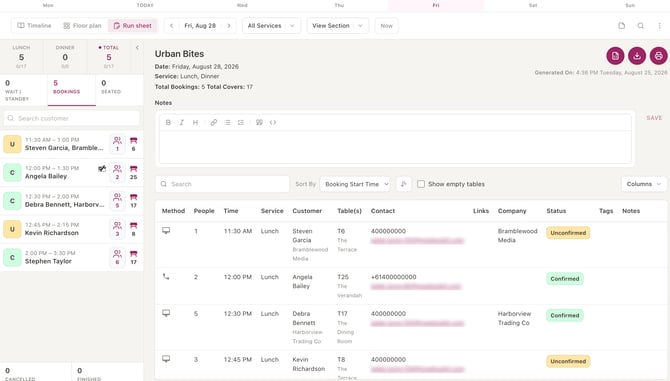Click the document icon in top toolbar
Image resolution: width=670 pixels, height=381 pixels.
pyautogui.click(x=622, y=26)
